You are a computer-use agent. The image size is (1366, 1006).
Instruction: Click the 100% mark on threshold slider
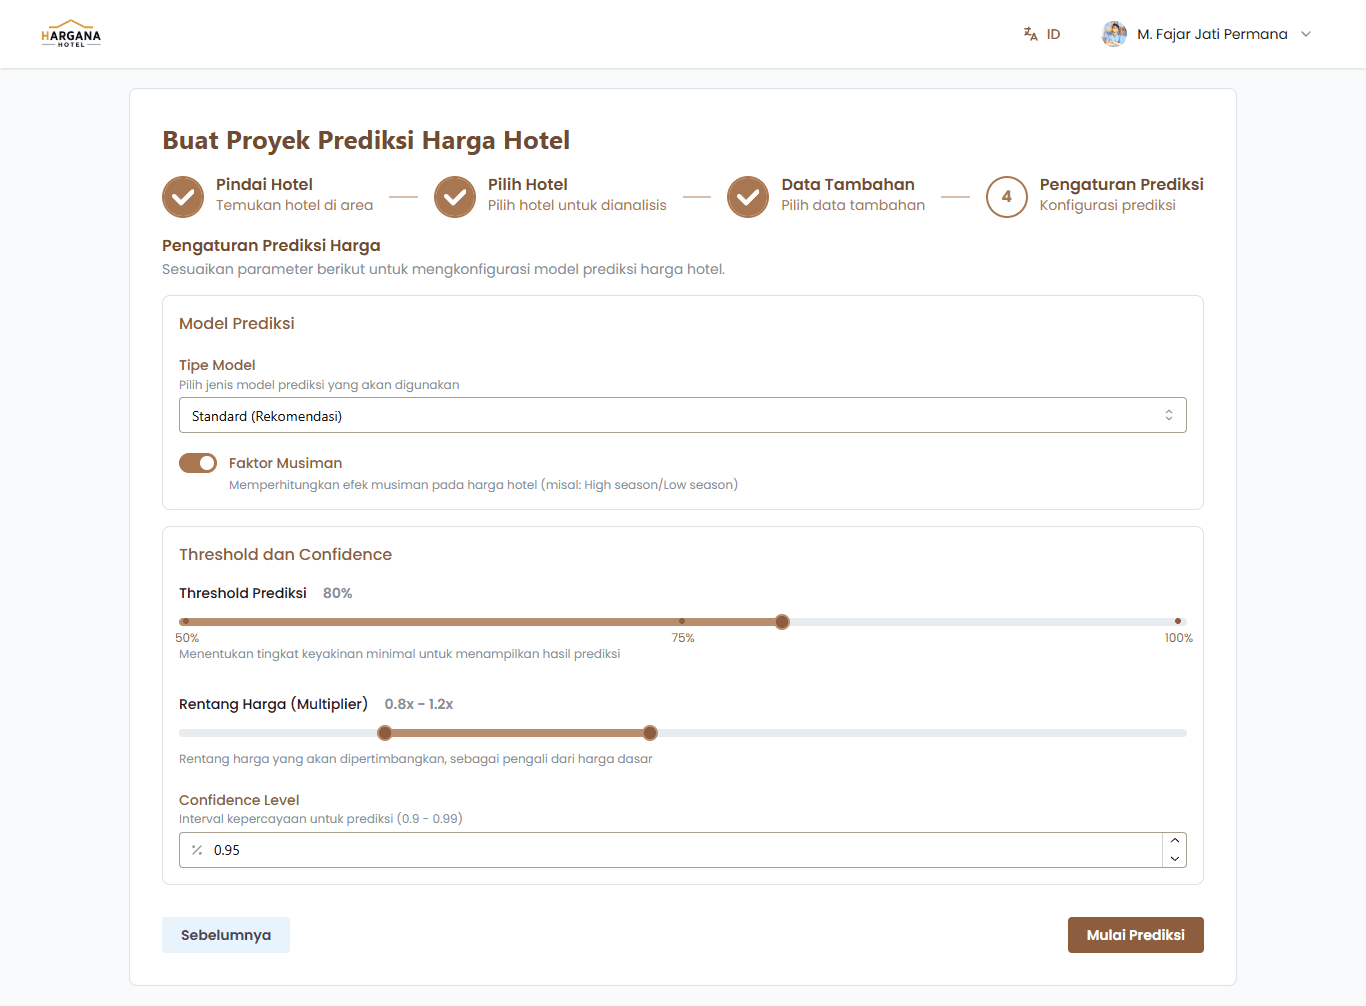pos(1178,621)
